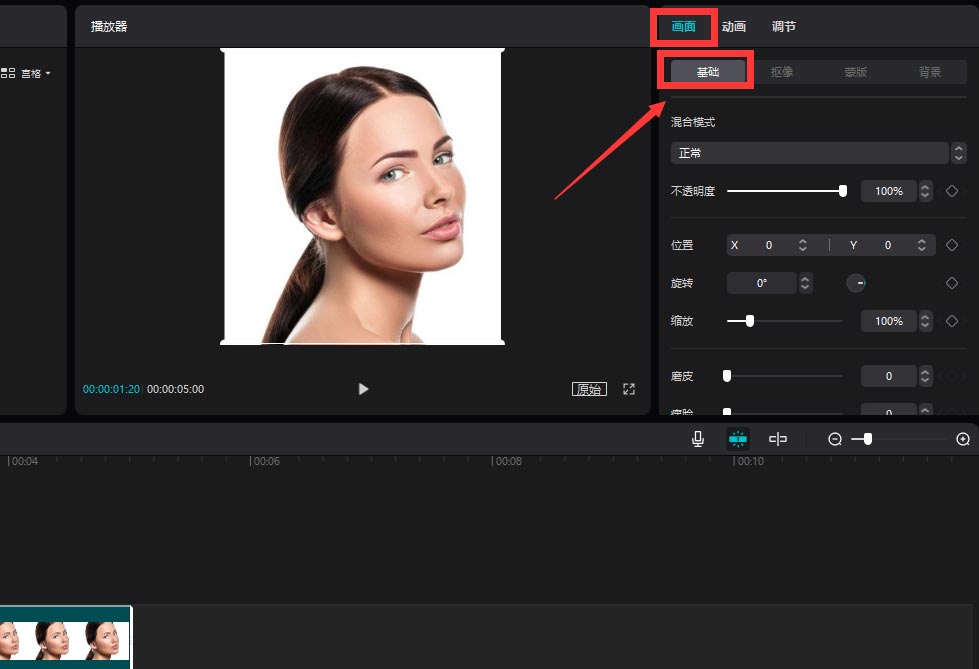
Task: Switch to the 基础 panel section
Action: pos(706,70)
